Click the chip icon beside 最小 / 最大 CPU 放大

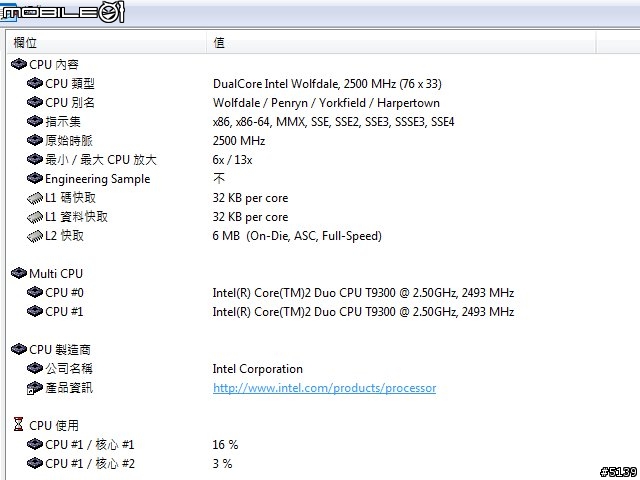pos(35,159)
